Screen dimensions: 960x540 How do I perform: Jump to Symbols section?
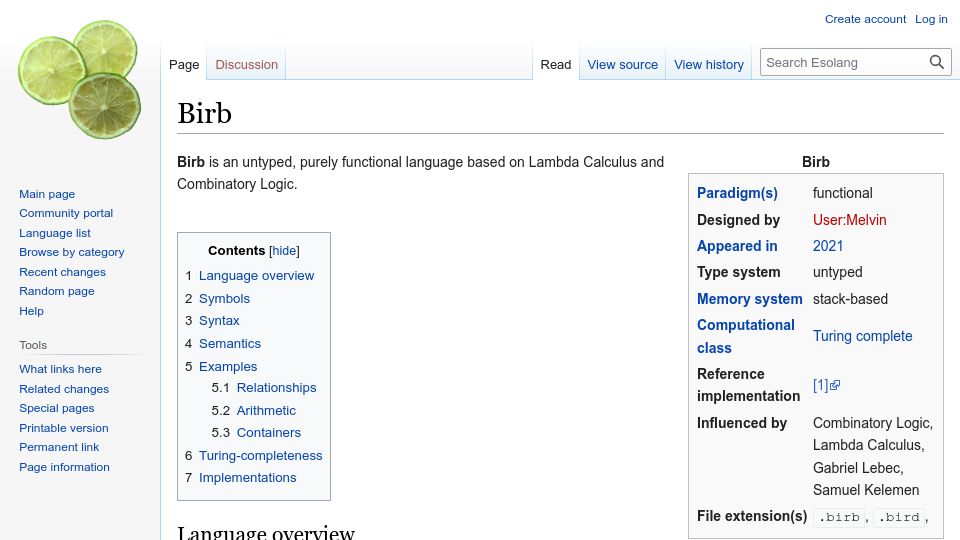pos(224,298)
